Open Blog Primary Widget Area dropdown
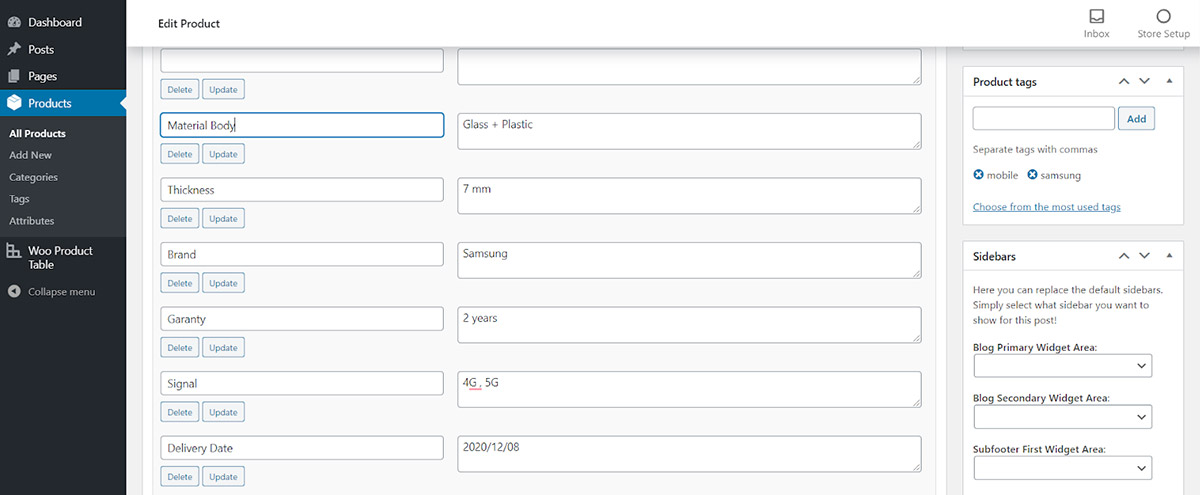This screenshot has width=1200, height=495. [x=1062, y=367]
